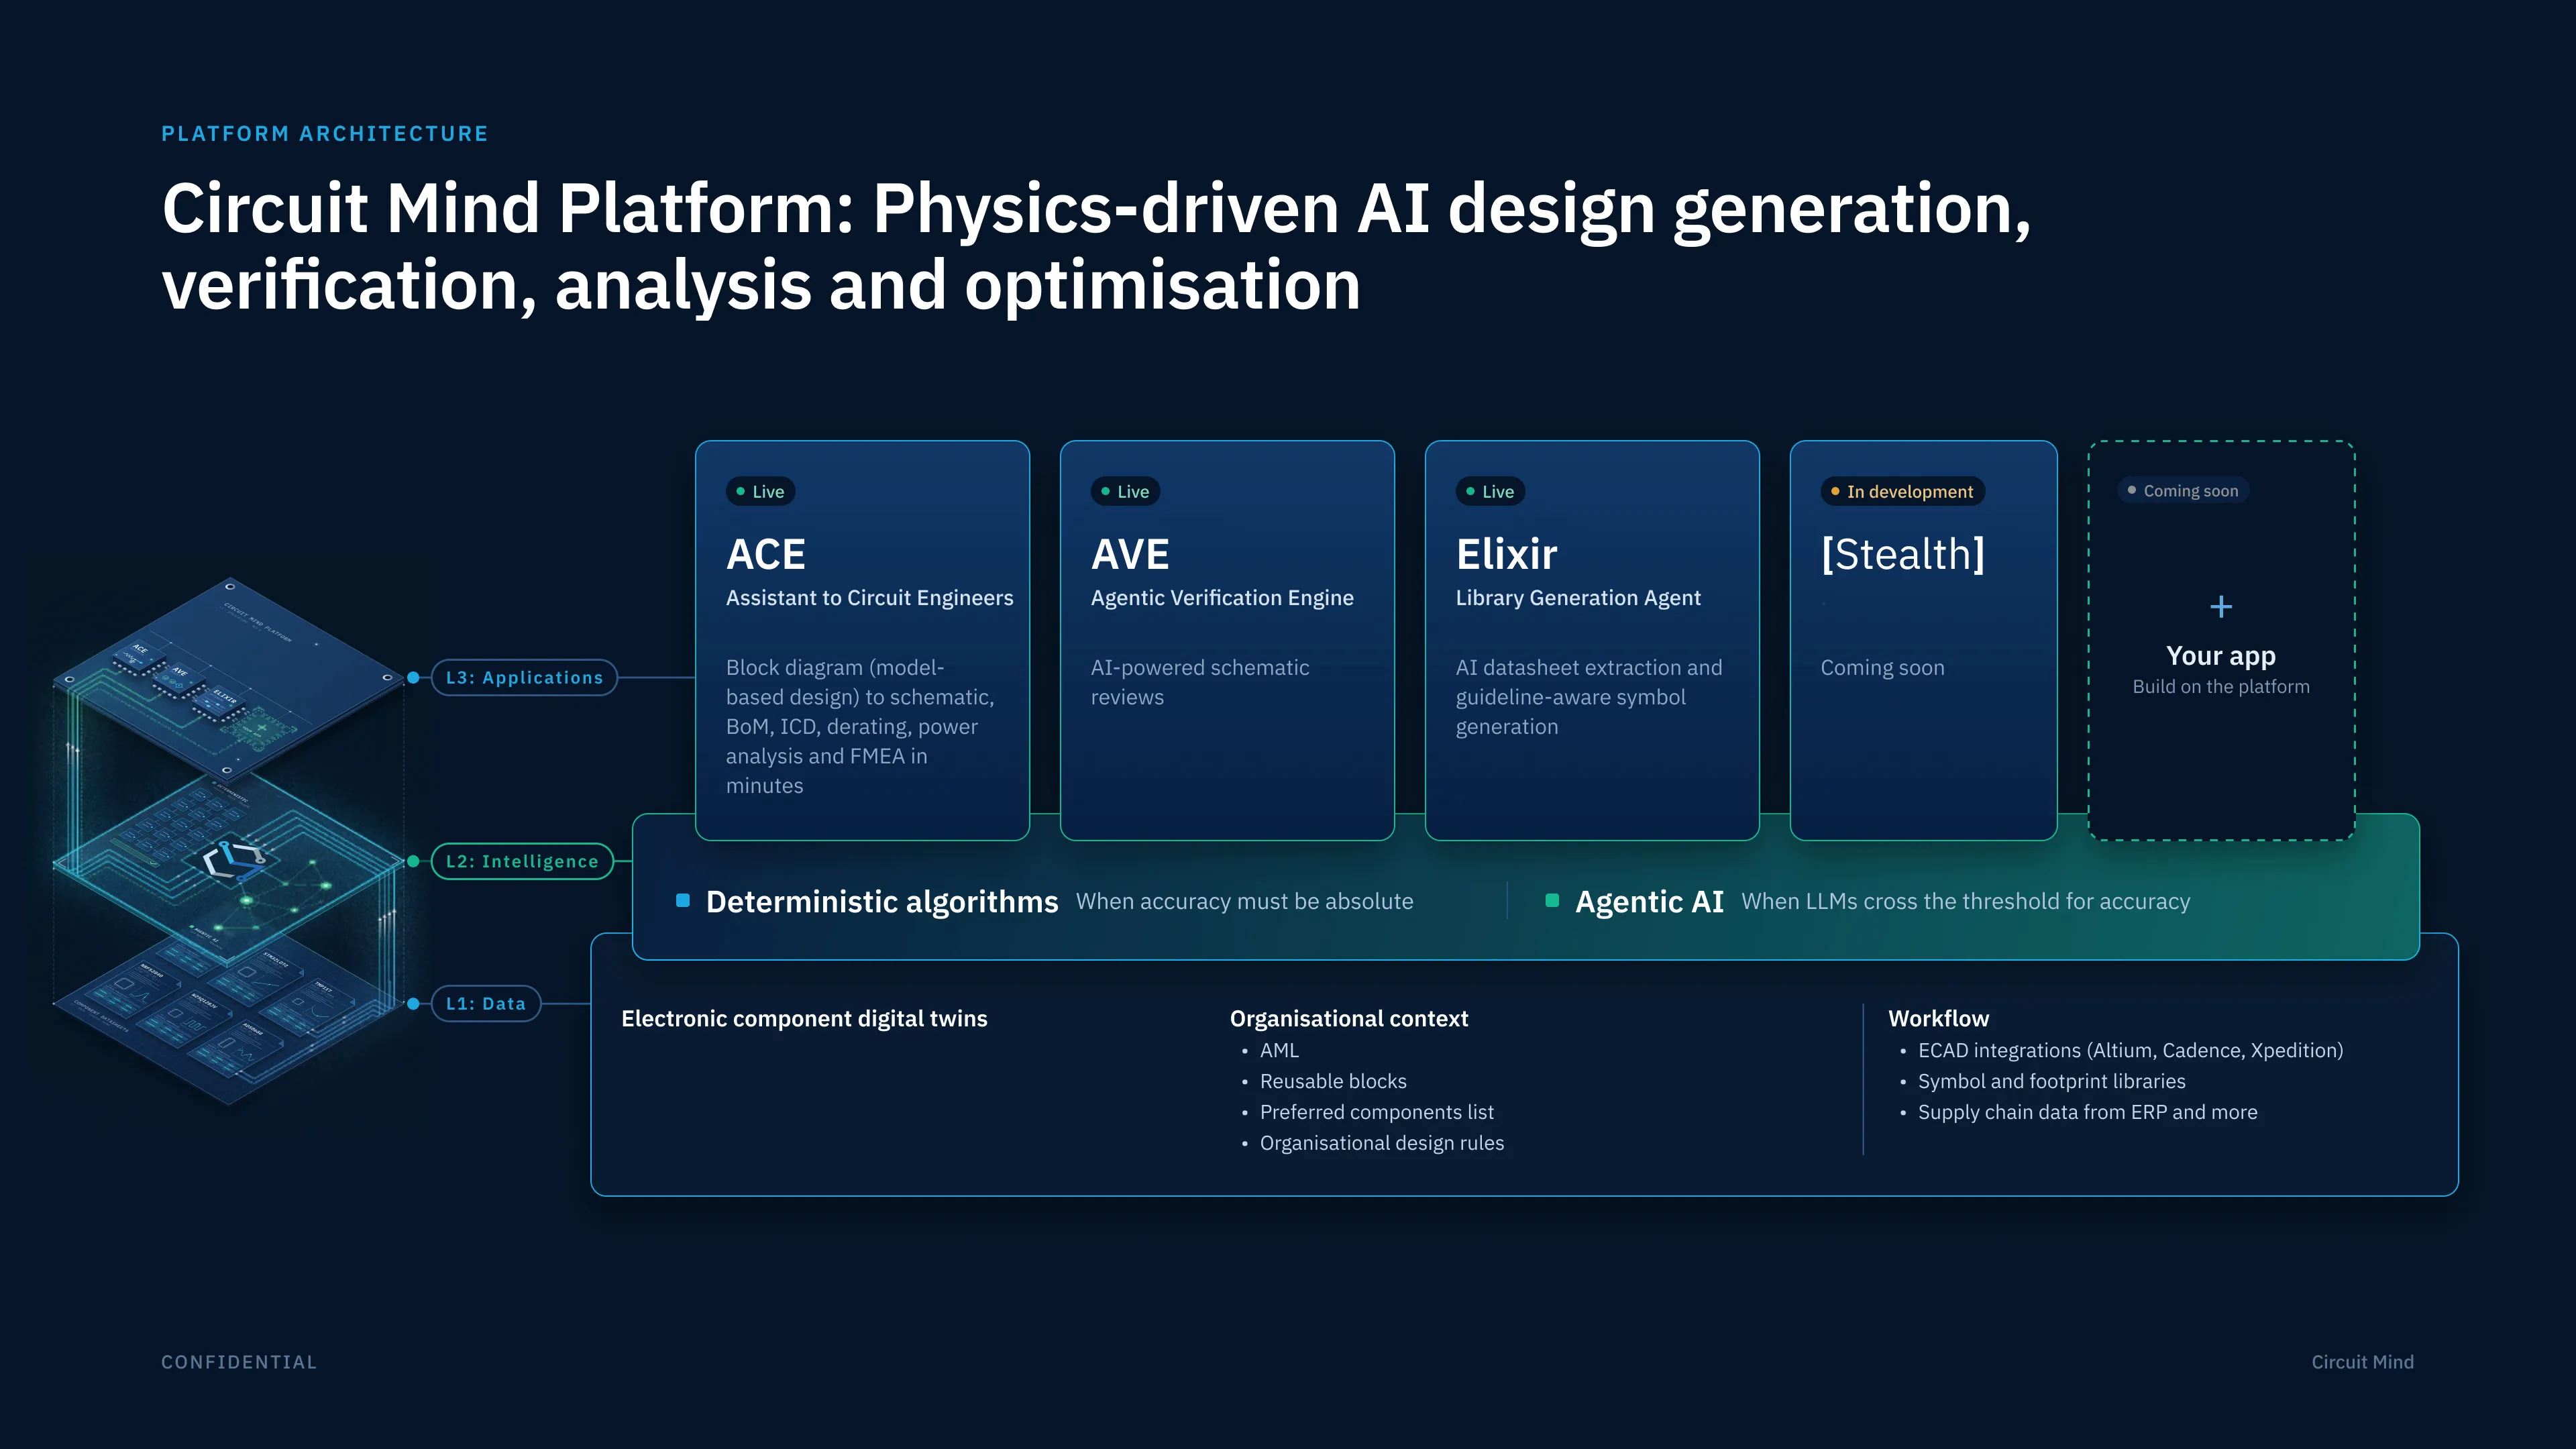Click the Live status badge on Elixir card
Screen dimensions: 2576x1449
click(x=1490, y=491)
